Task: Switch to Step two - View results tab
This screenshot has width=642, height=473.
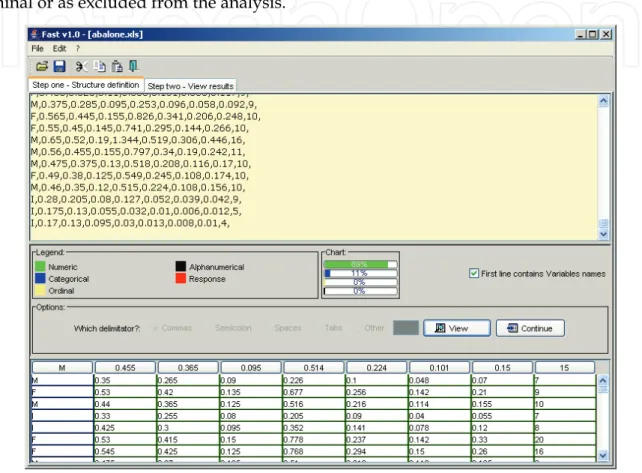Action: (190, 86)
